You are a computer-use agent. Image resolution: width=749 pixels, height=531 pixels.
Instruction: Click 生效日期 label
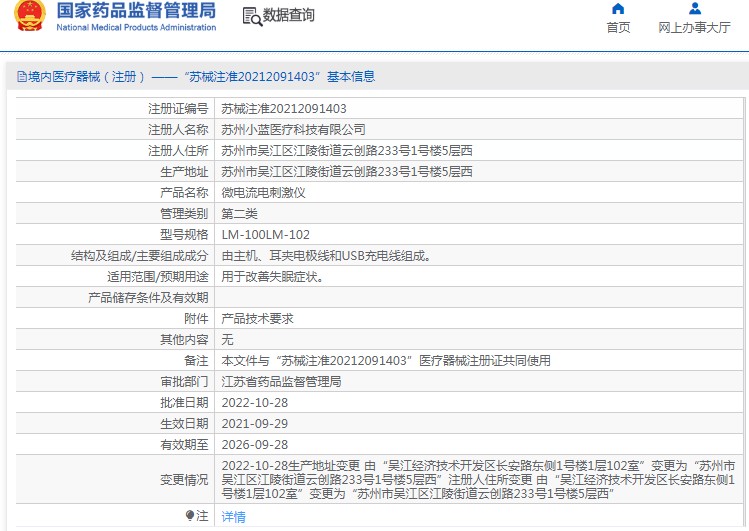(184, 424)
